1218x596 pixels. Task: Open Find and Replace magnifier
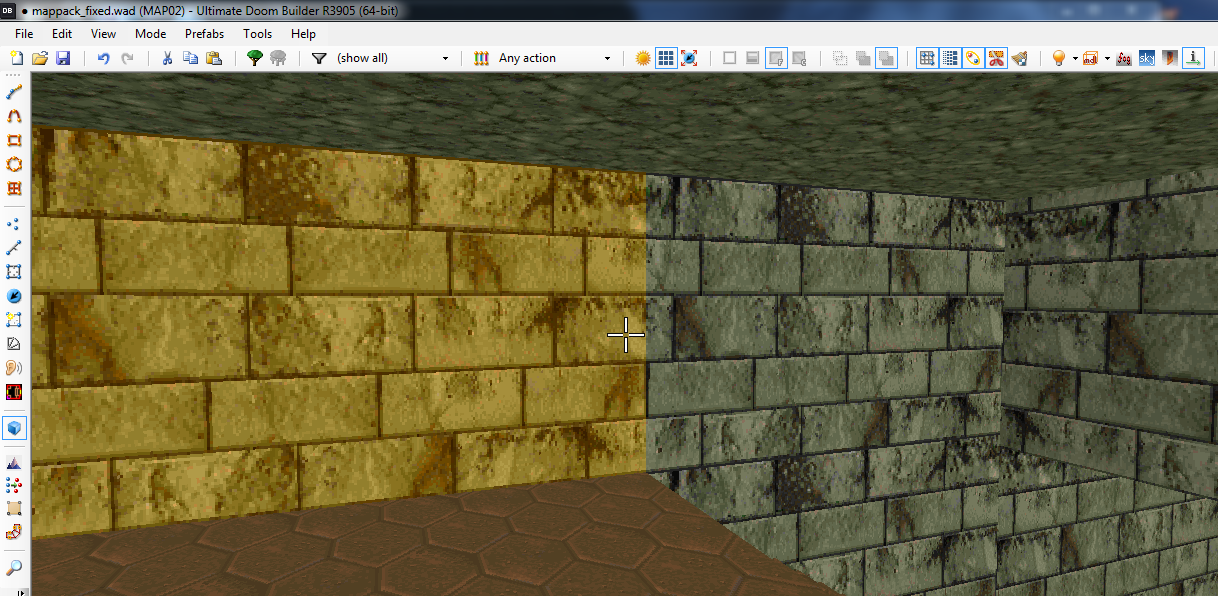[14, 568]
